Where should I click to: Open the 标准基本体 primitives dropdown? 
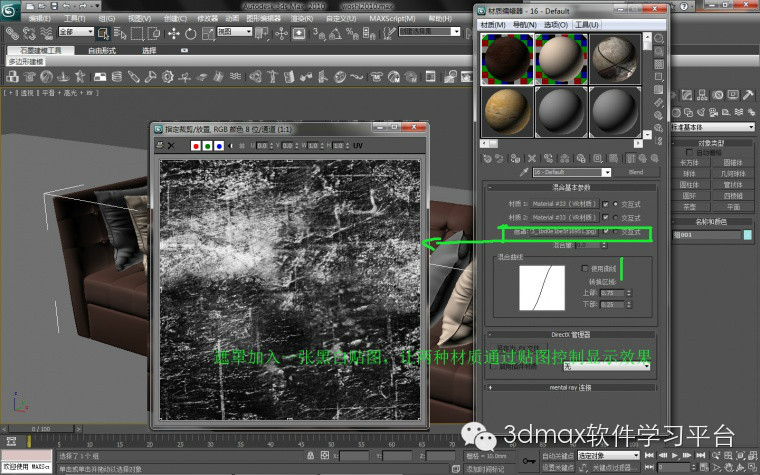(x=712, y=127)
